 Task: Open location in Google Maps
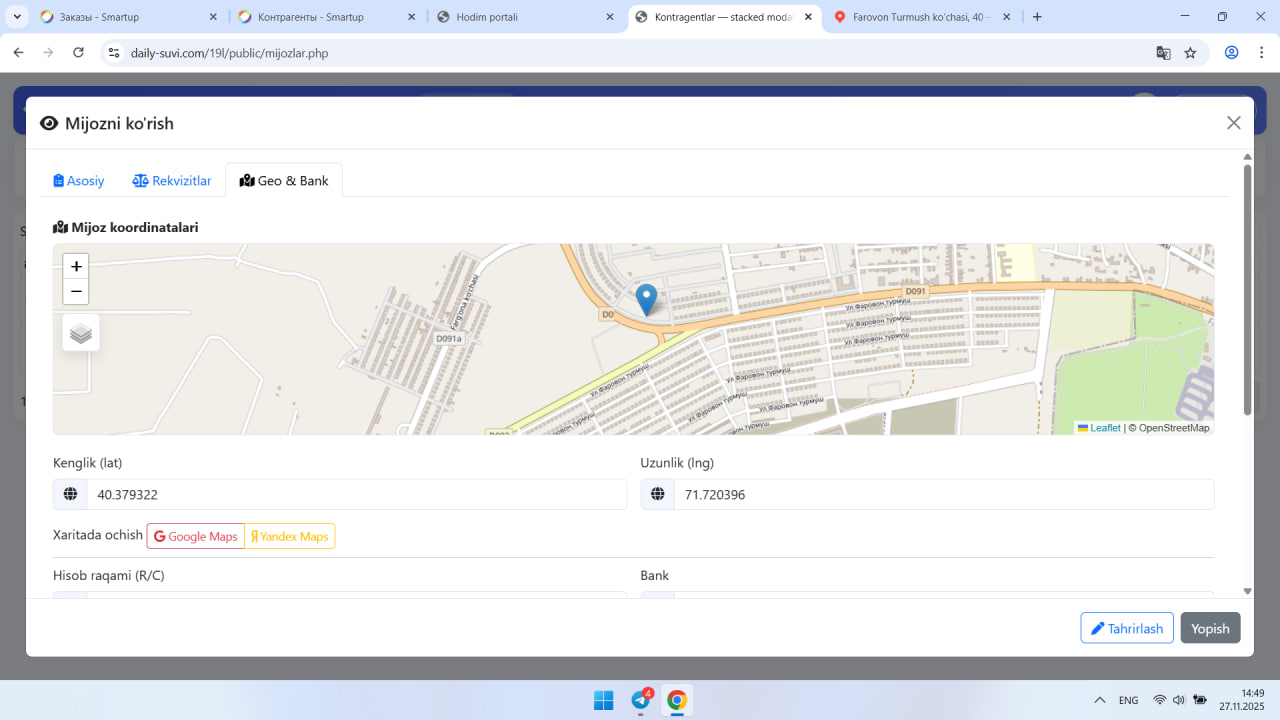click(196, 536)
